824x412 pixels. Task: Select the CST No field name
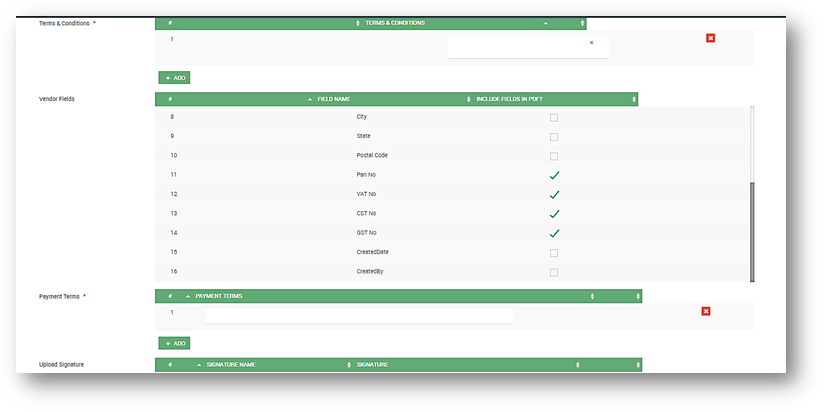coord(366,213)
